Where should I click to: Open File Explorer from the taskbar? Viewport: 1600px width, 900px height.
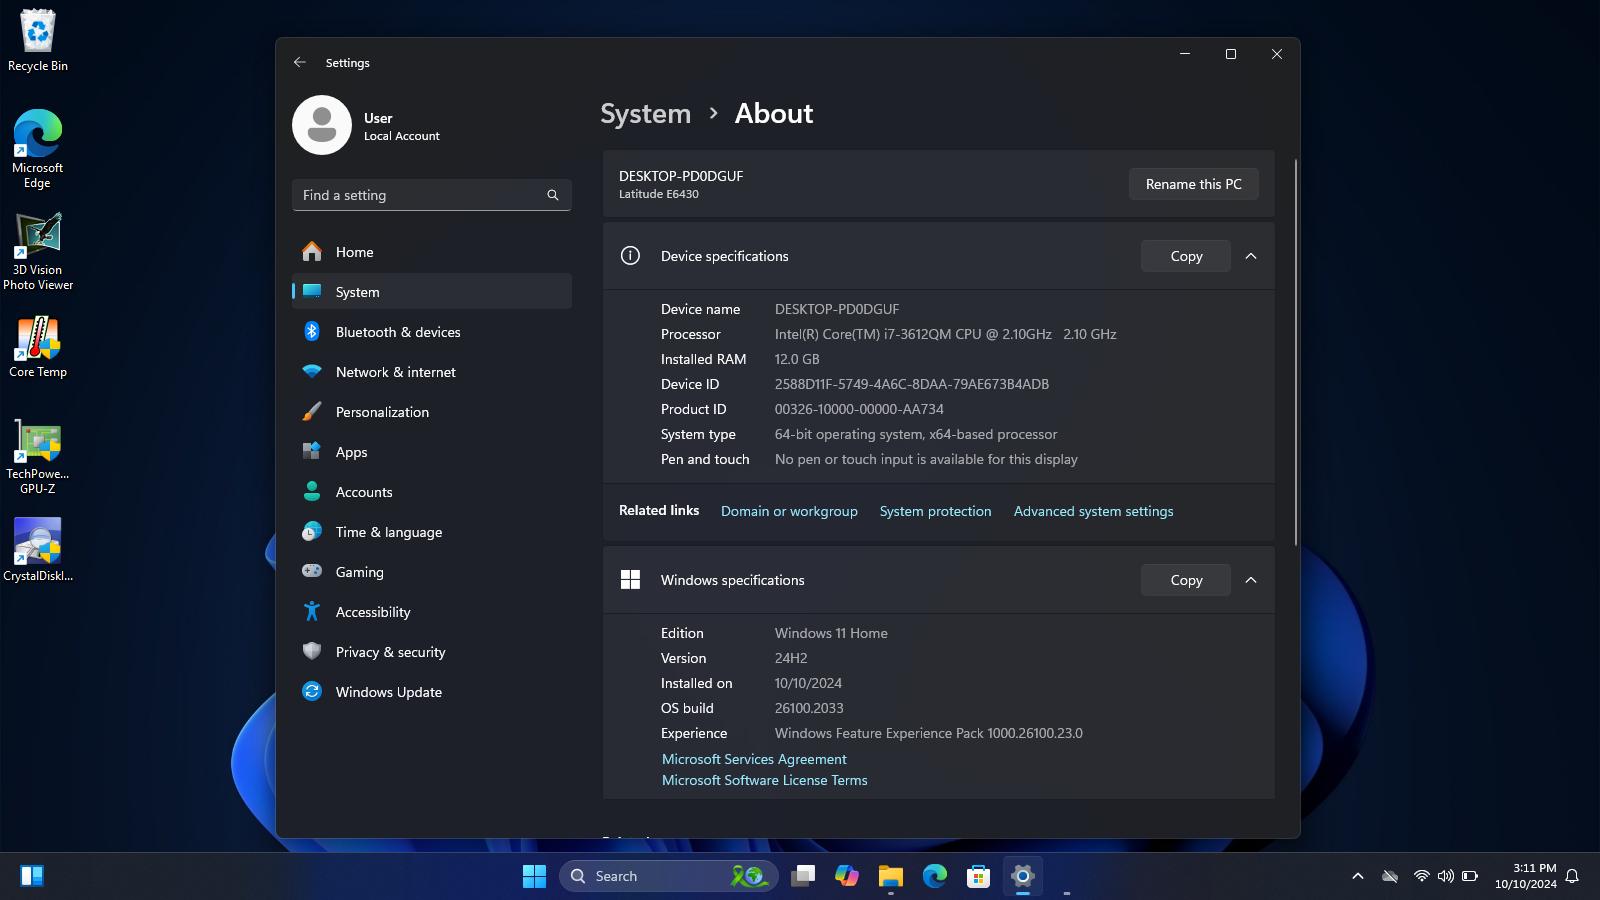(891, 876)
